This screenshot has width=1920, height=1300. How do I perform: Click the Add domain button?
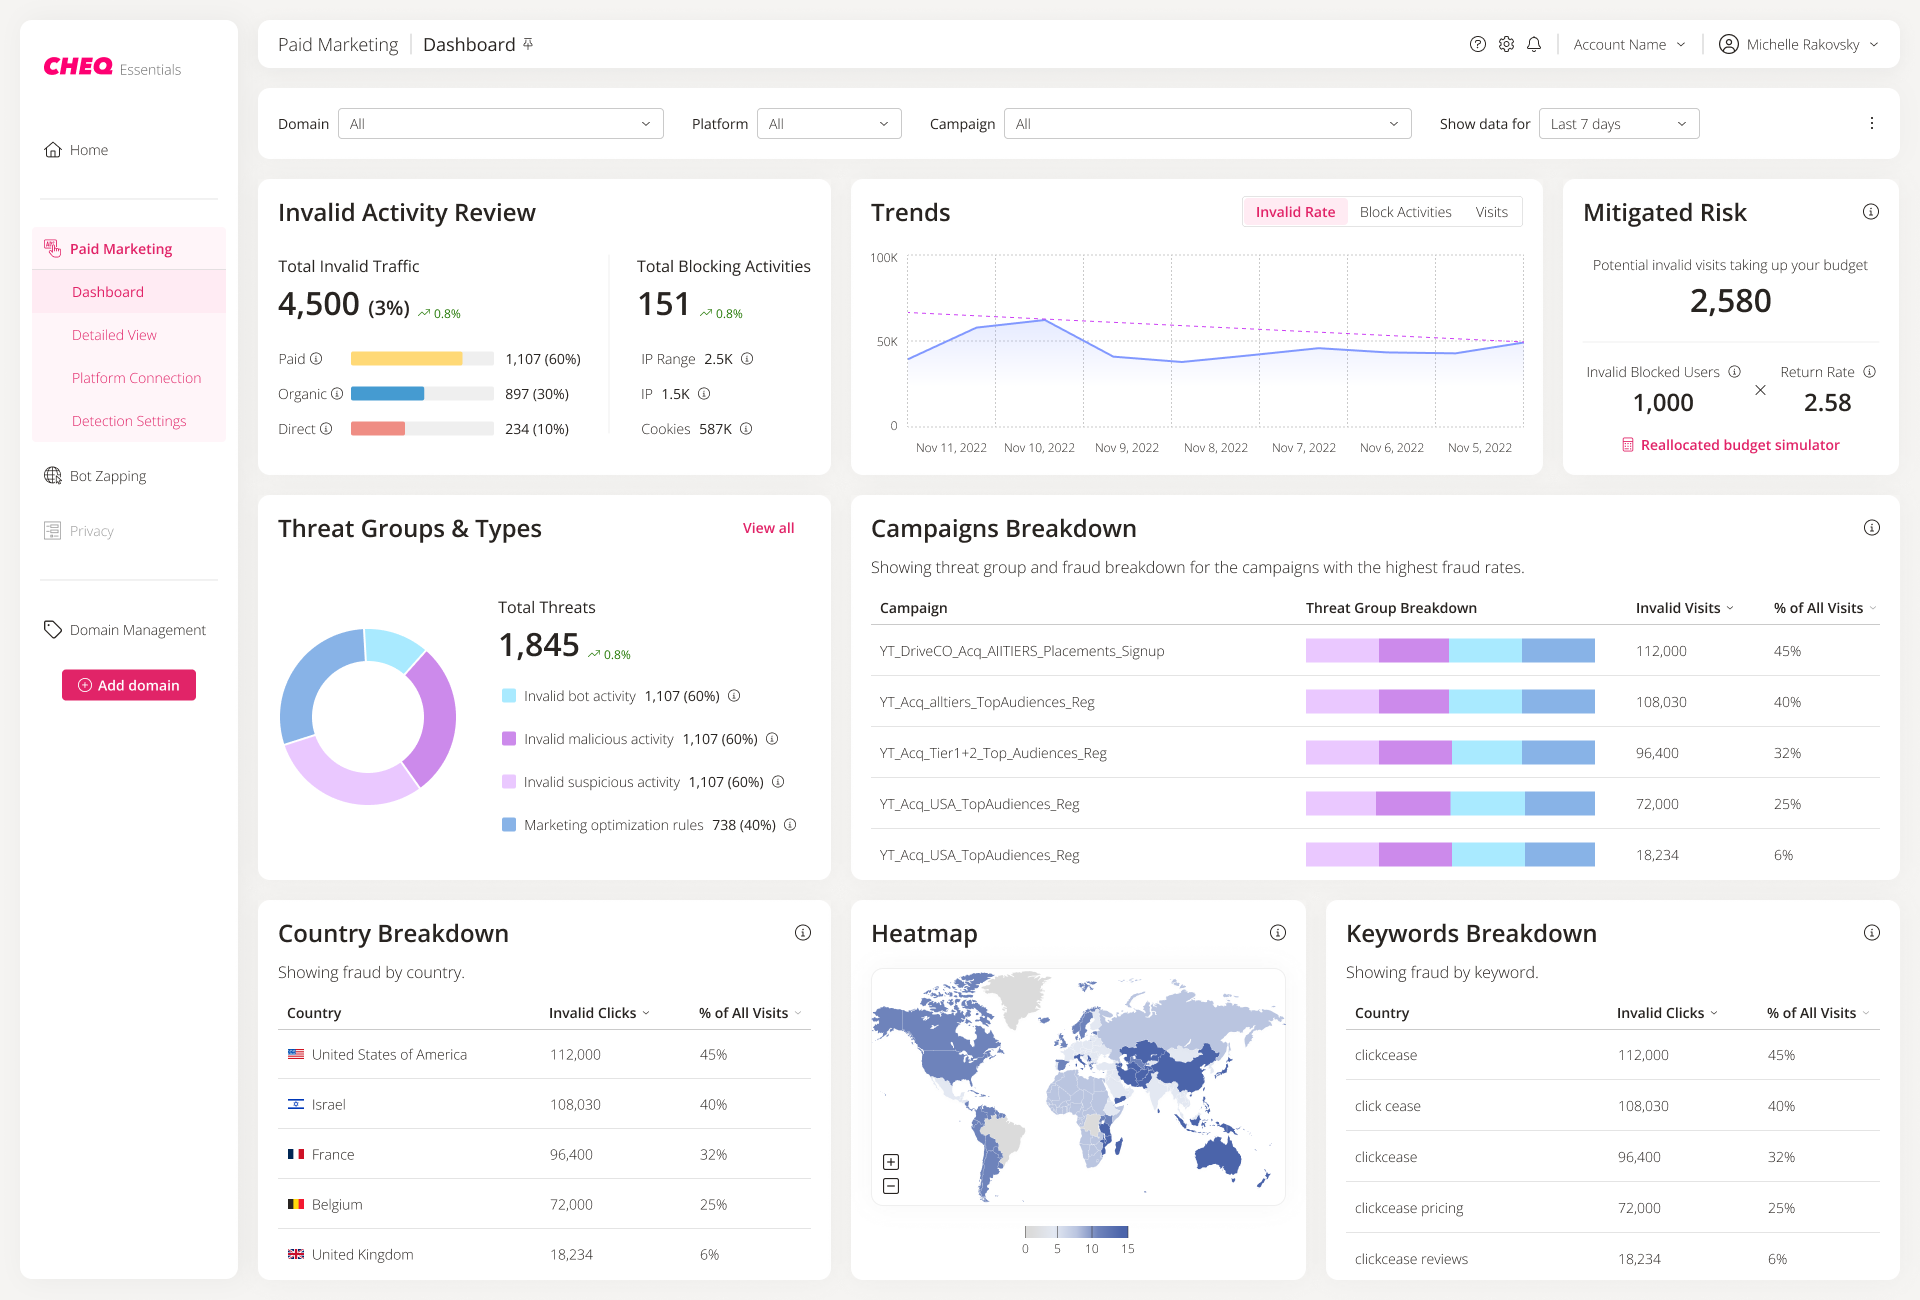tap(128, 685)
